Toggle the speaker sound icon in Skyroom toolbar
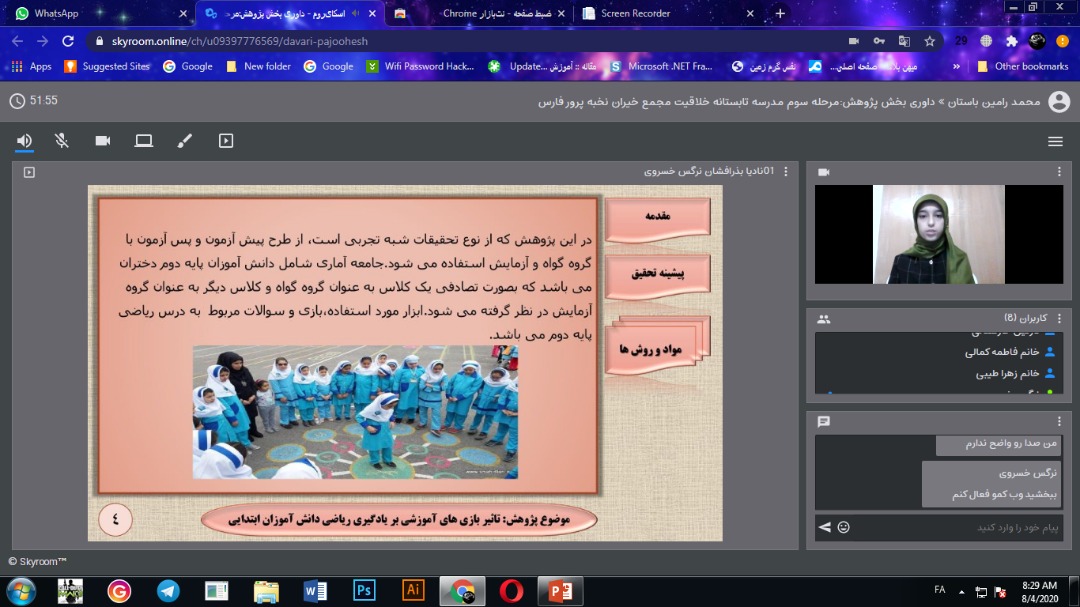Screen dimensions: 1080x607 24,141
